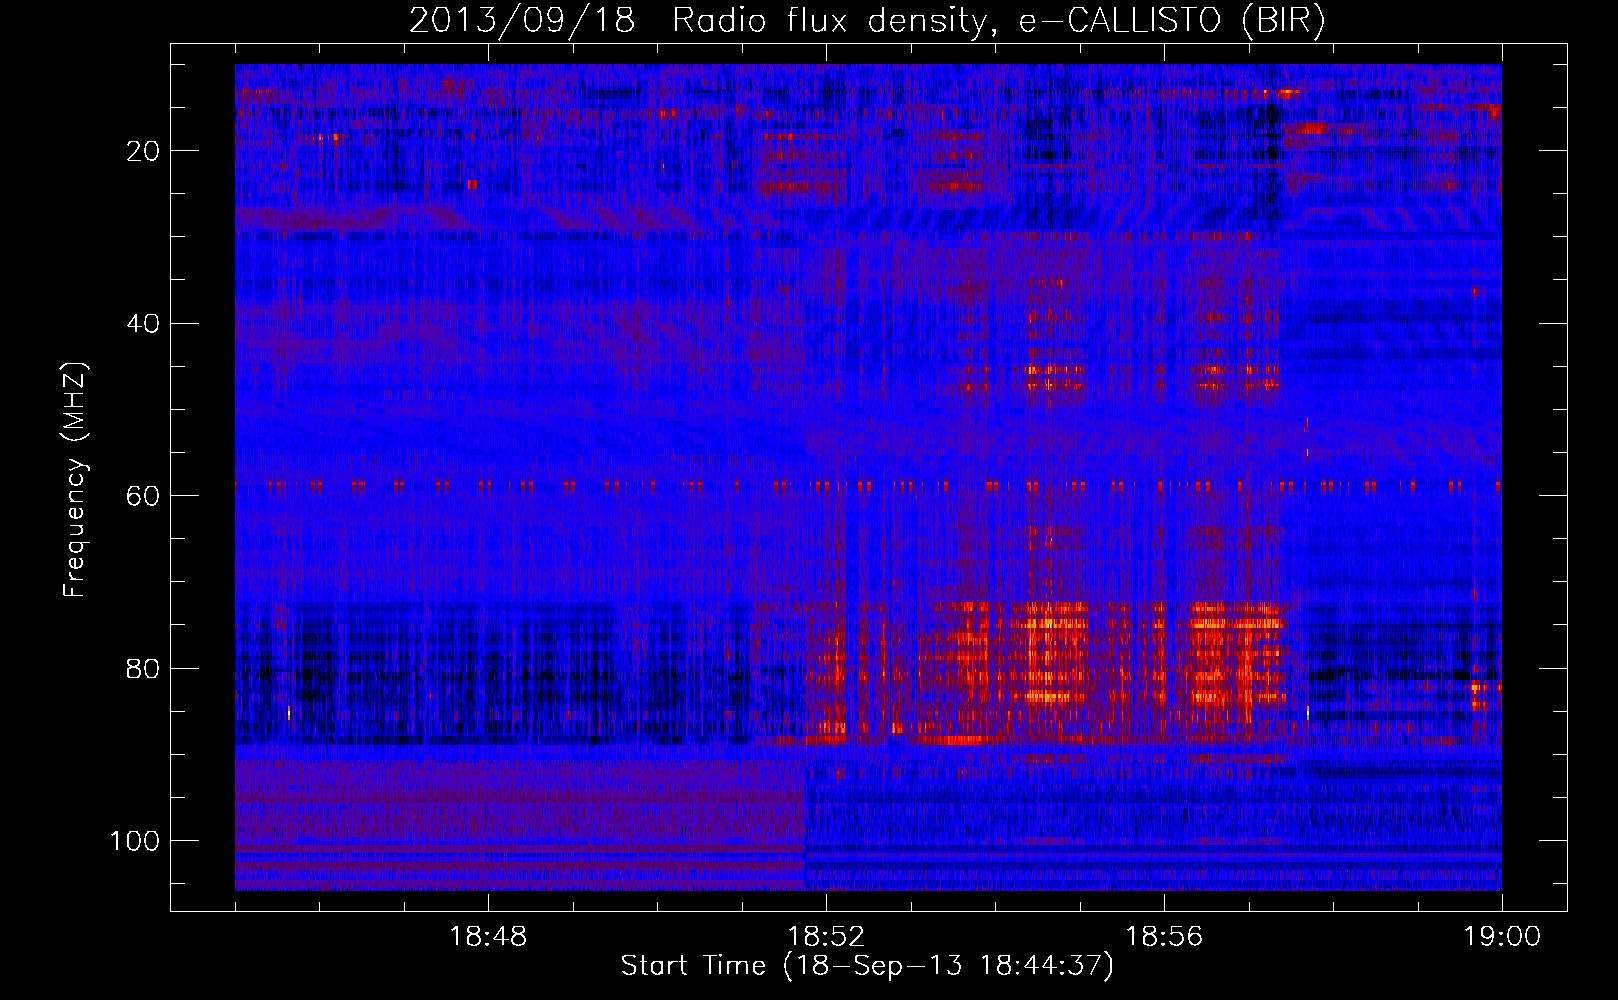1618x1000 pixels.
Task: Click the 'Start Time (18-Sep-13 18:44:37)' label
Action: coord(867,966)
